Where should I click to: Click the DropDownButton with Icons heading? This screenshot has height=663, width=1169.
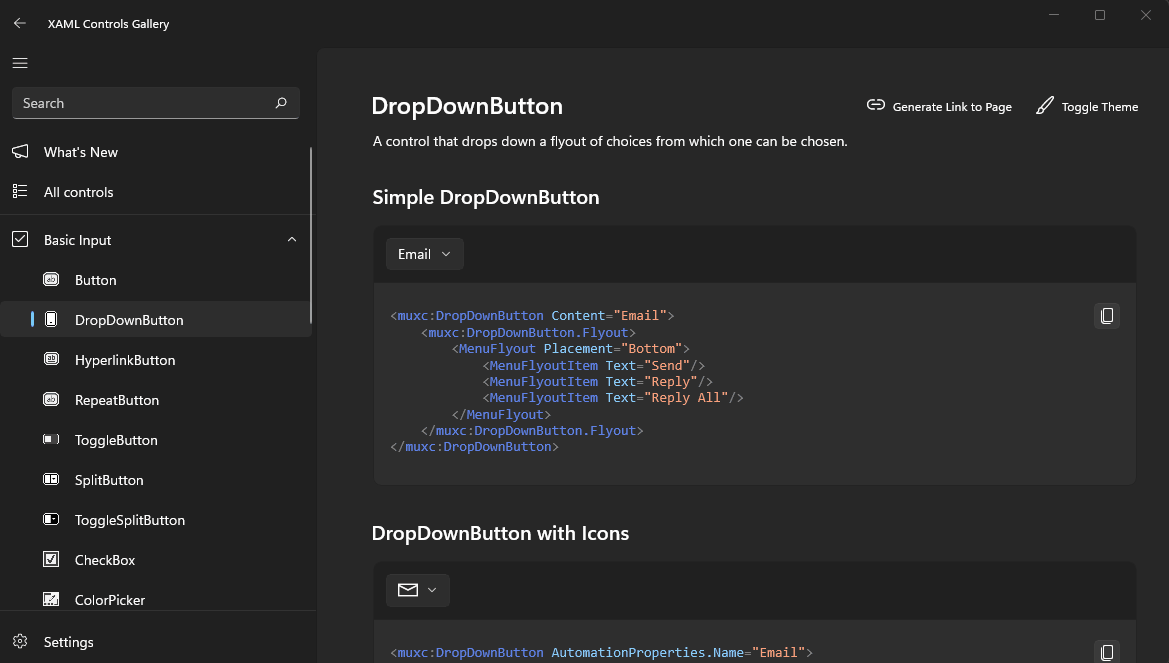pyautogui.click(x=500, y=533)
